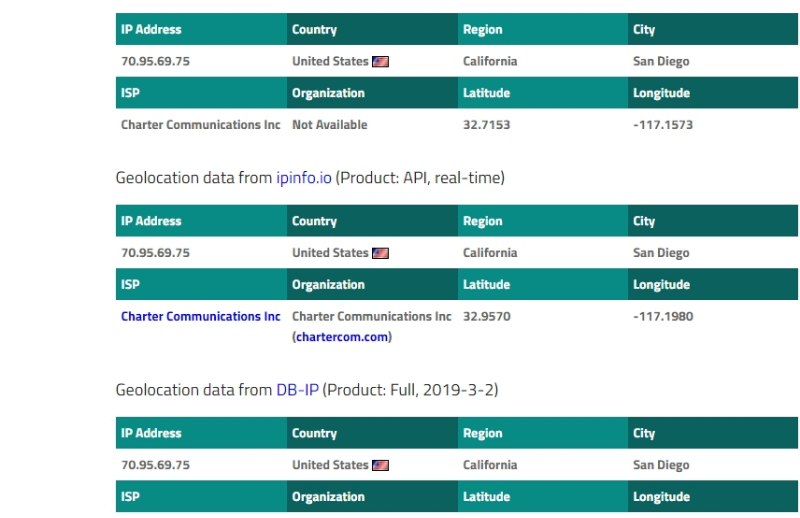Click the non-linked Charter Communications Inc ISP cell
This screenshot has height=518, width=800.
click(x=200, y=125)
